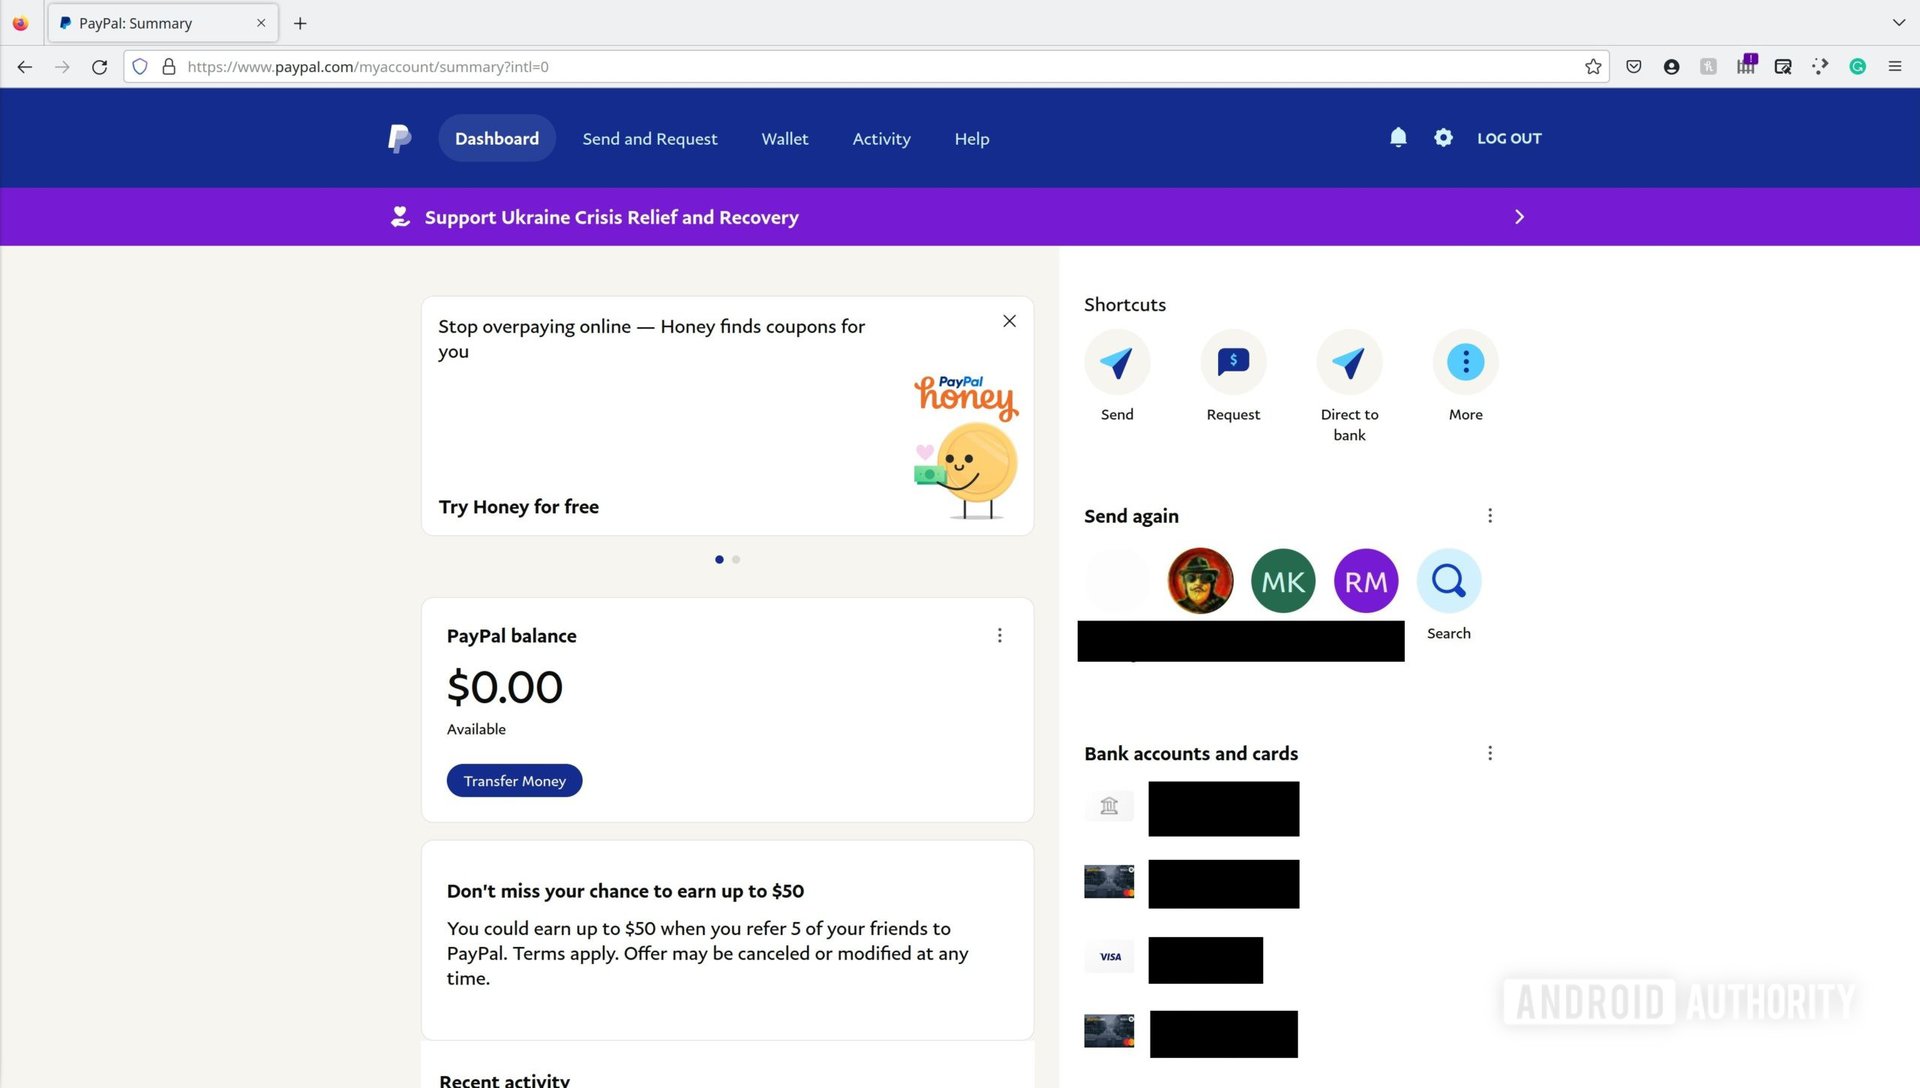The height and width of the screenshot is (1088, 1920).
Task: Click carousel second slide indicator dot
Action: click(x=736, y=559)
